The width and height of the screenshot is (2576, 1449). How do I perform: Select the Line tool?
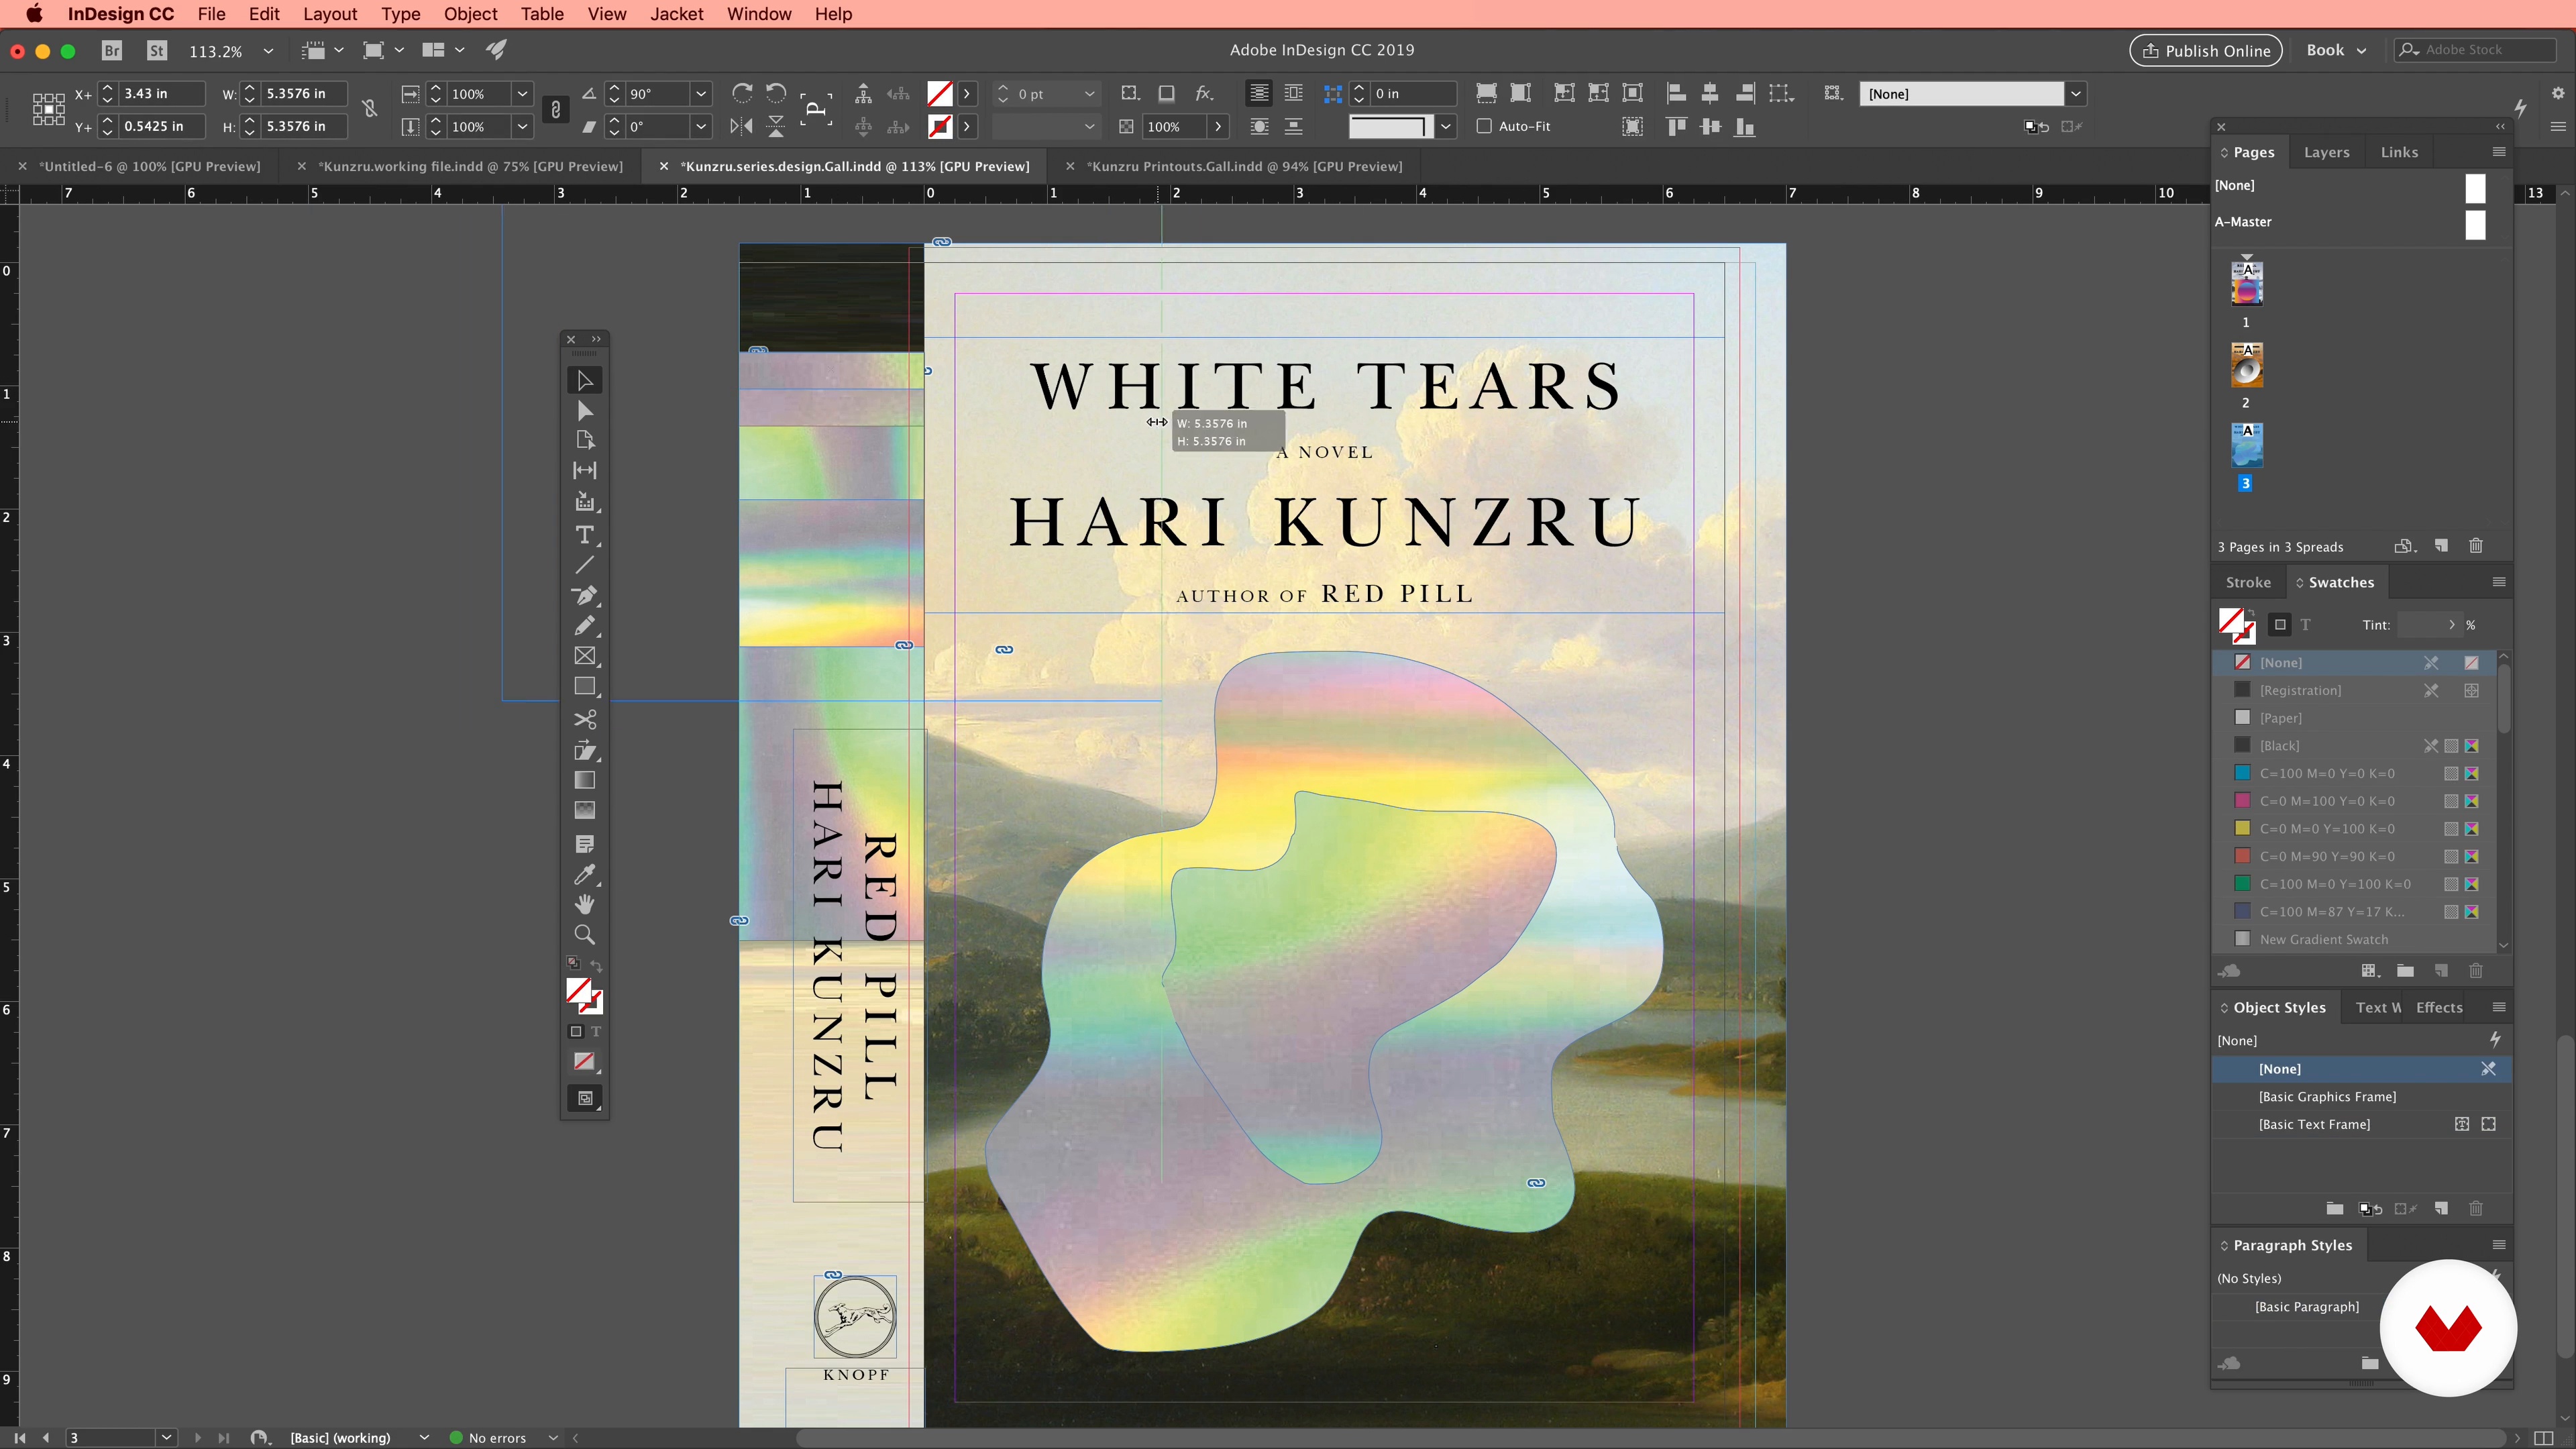pos(585,565)
